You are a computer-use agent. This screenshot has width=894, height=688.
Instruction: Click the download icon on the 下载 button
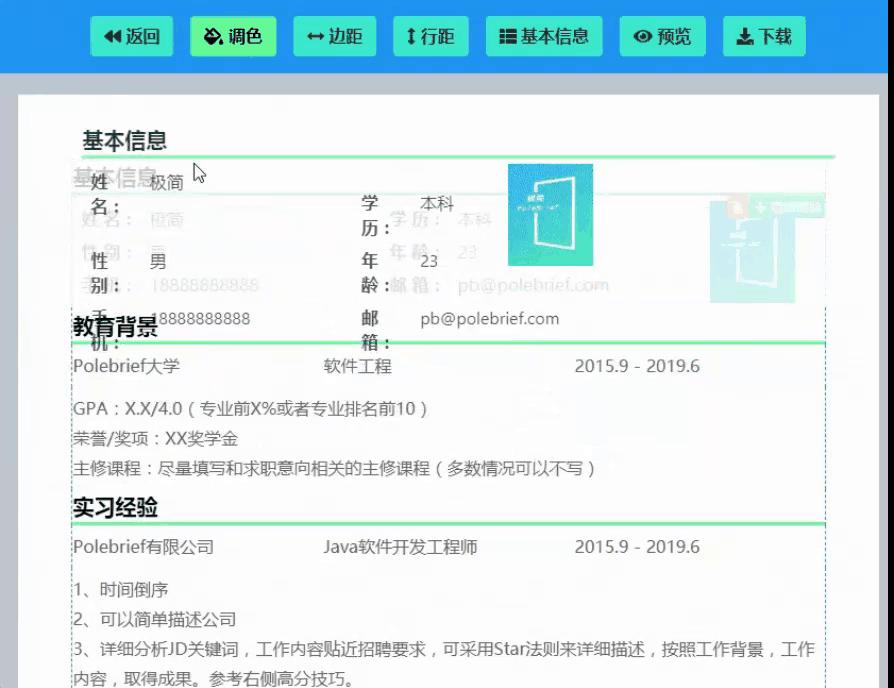click(746, 36)
